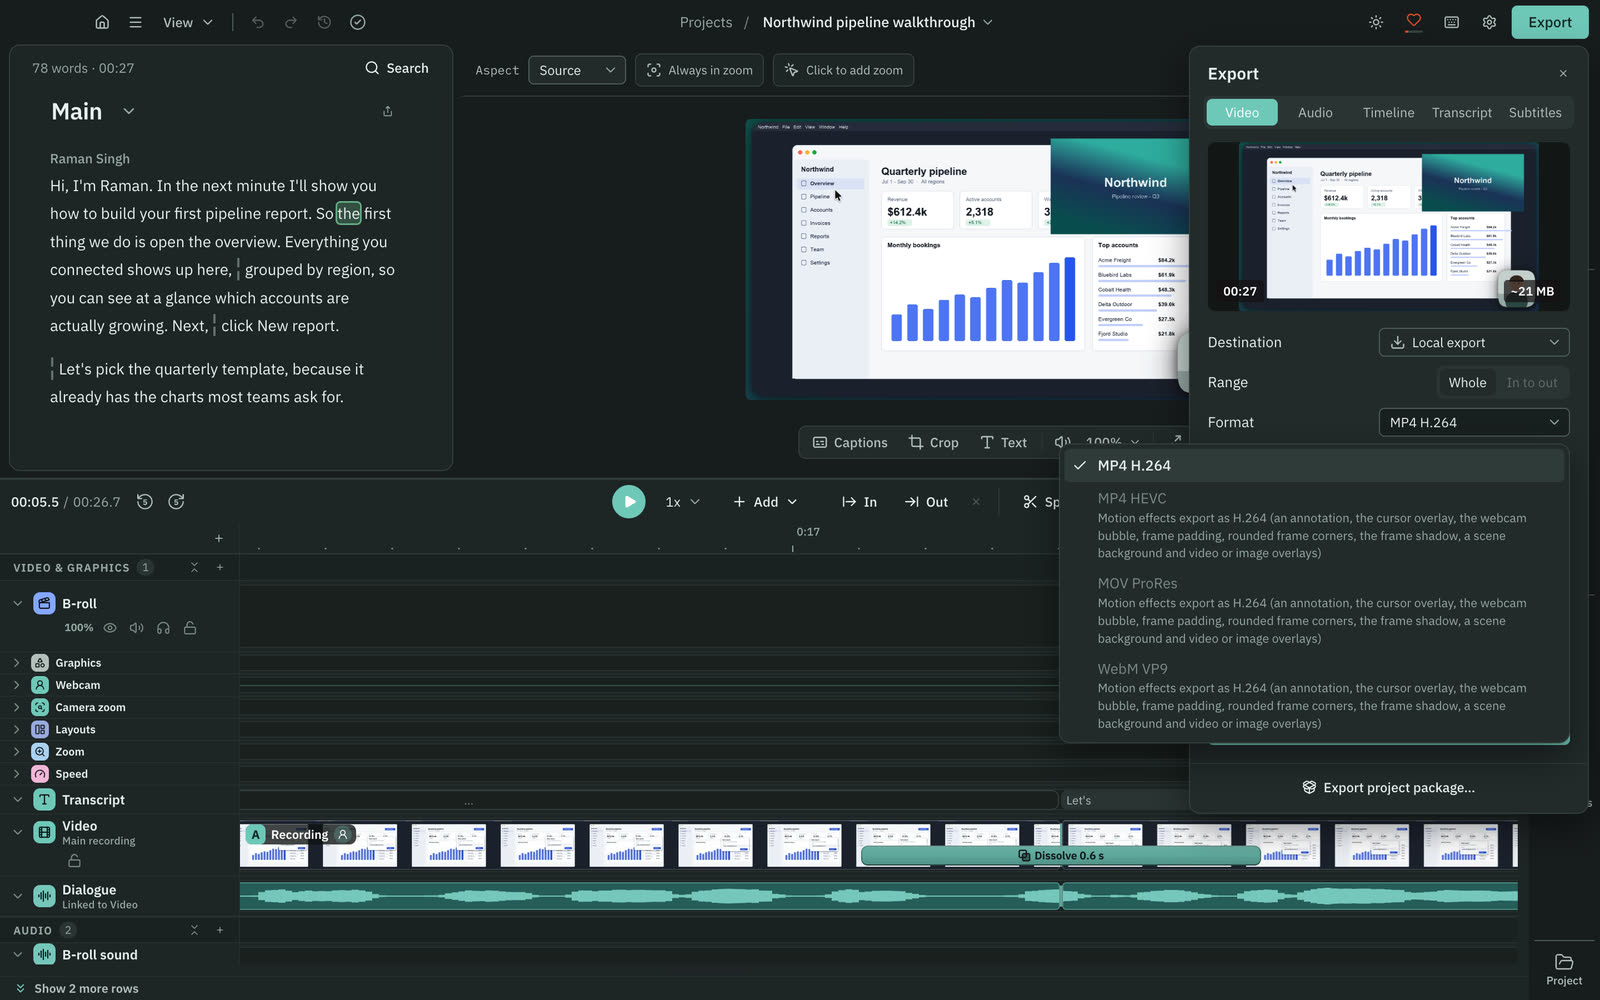Screen dimensions: 1600x1000
Task: Select the In to out range
Action: (x=1531, y=382)
